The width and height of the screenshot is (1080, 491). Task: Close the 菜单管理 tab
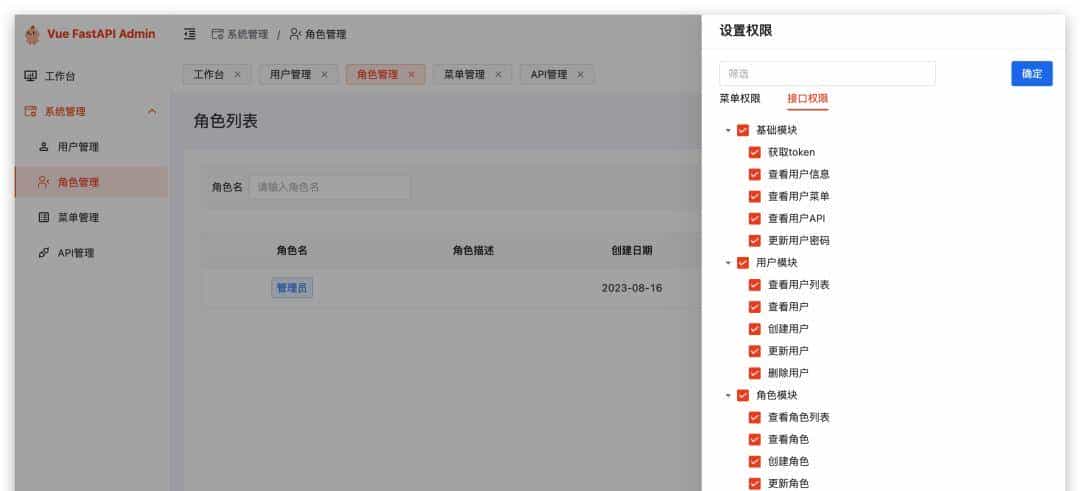pyautogui.click(x=498, y=74)
